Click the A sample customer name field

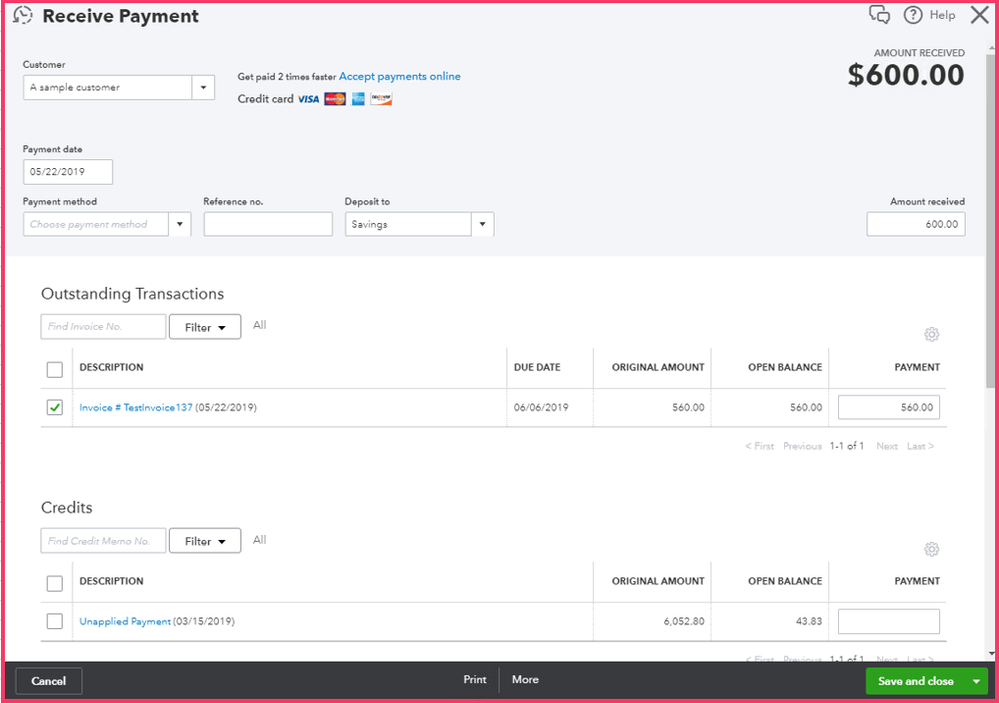pos(108,87)
